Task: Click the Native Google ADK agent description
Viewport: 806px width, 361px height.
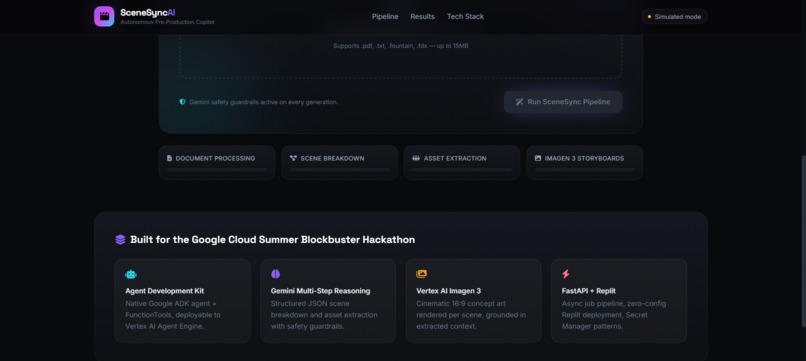Action: tap(173, 315)
